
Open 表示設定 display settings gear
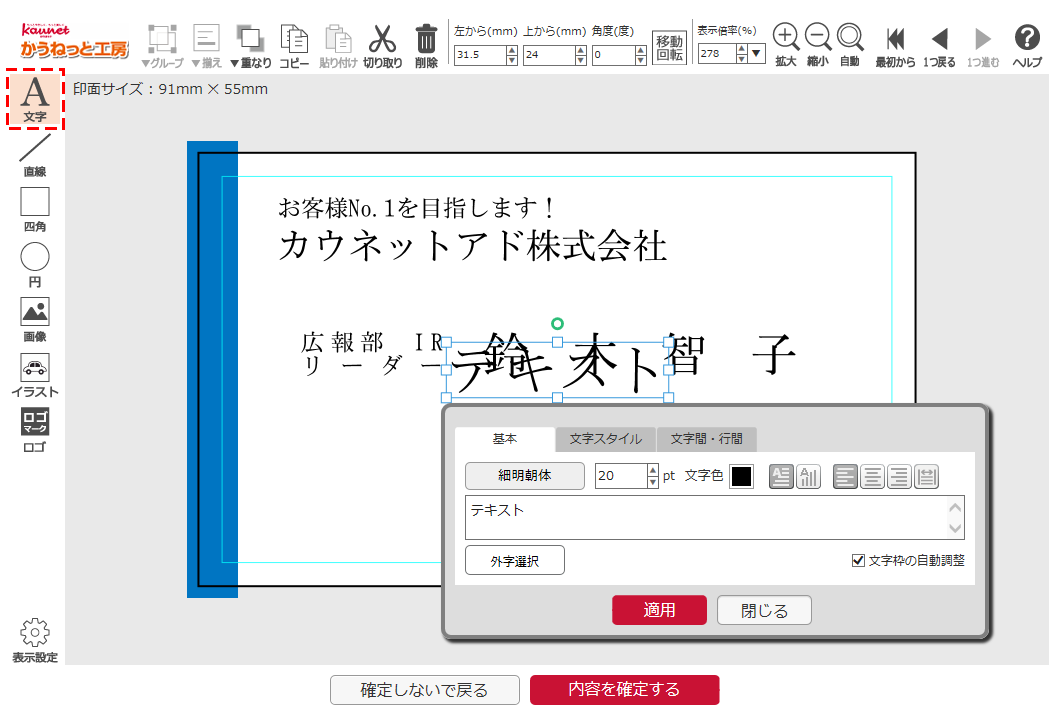[x=35, y=640]
